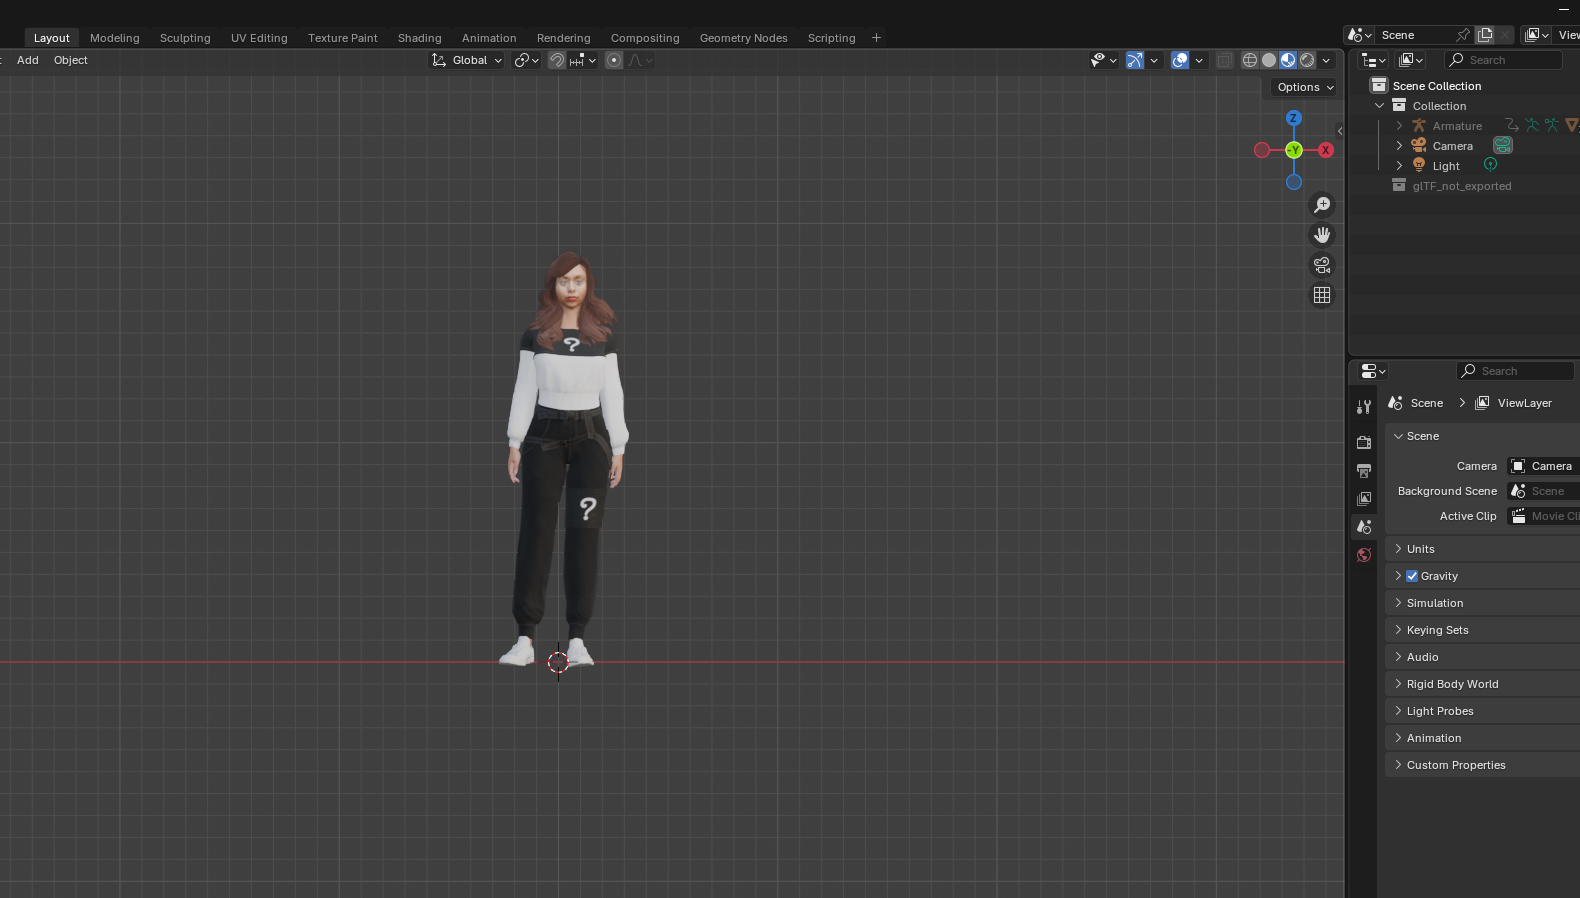
Task: Open the Global transform orientation dropdown
Action: pyautogui.click(x=467, y=60)
